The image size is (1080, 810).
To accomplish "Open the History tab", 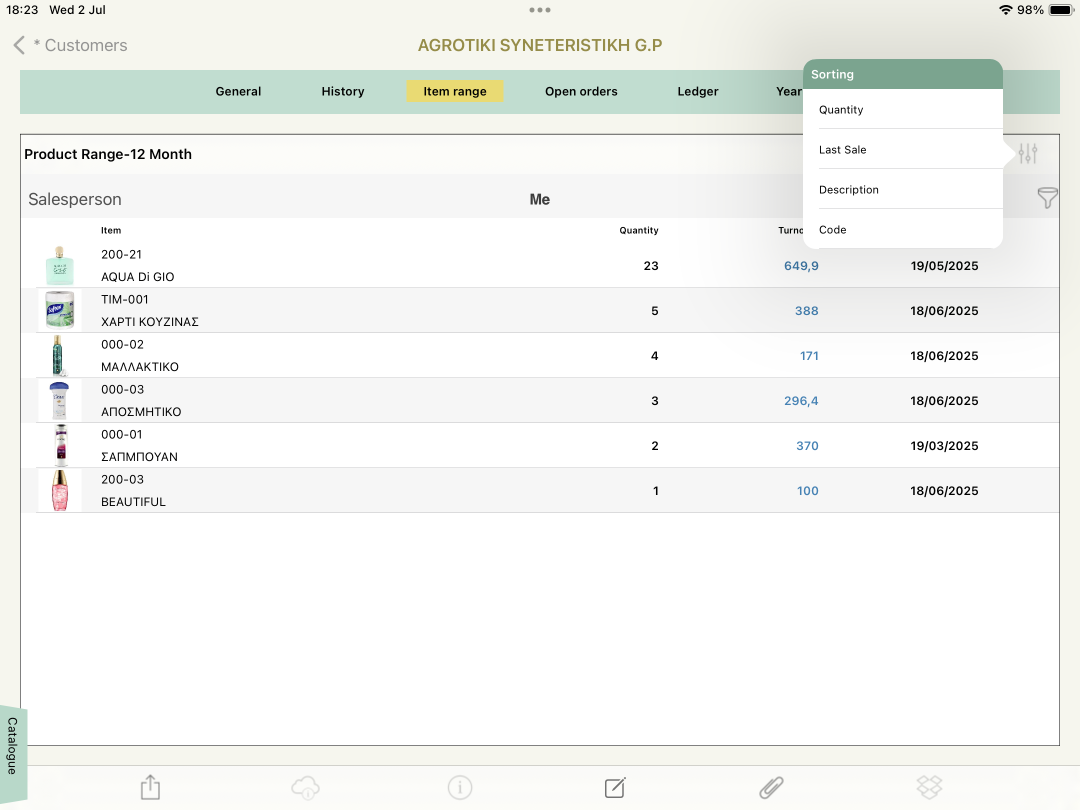I will coord(342,92).
